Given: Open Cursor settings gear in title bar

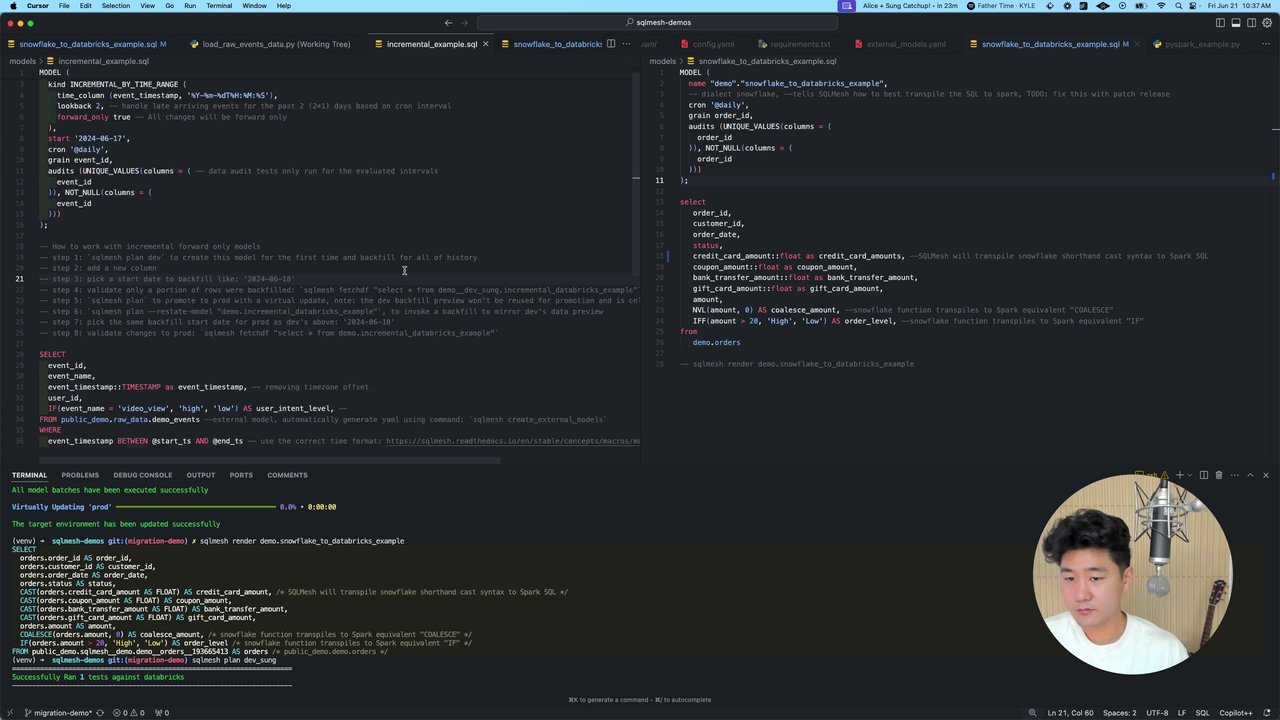Looking at the screenshot, I should pyautogui.click(x=1267, y=23).
